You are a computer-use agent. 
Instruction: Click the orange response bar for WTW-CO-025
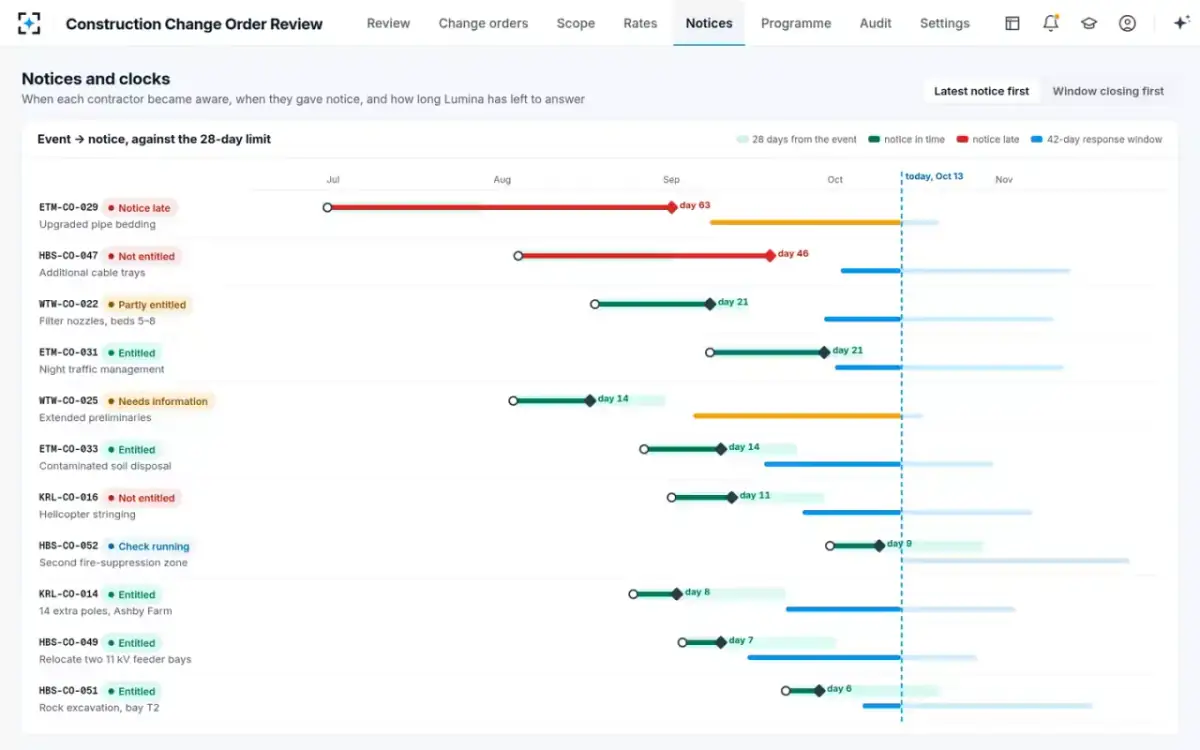(x=797, y=416)
